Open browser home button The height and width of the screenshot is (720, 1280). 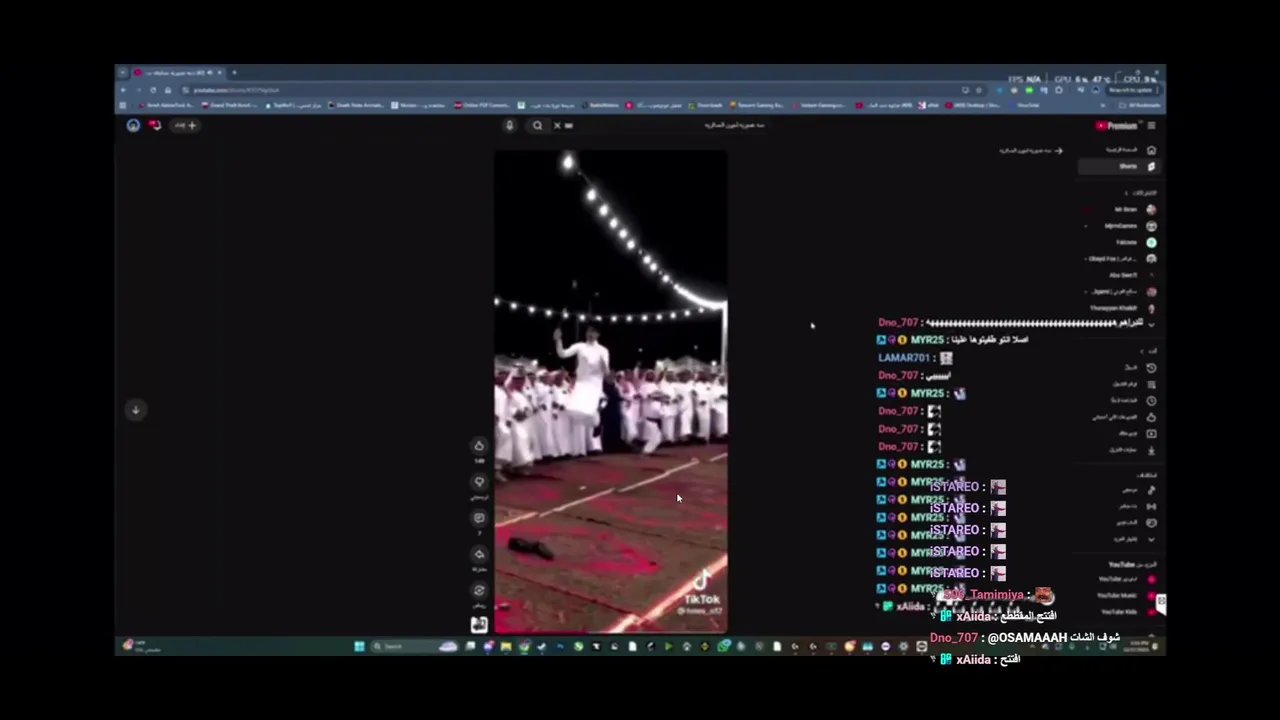(167, 90)
